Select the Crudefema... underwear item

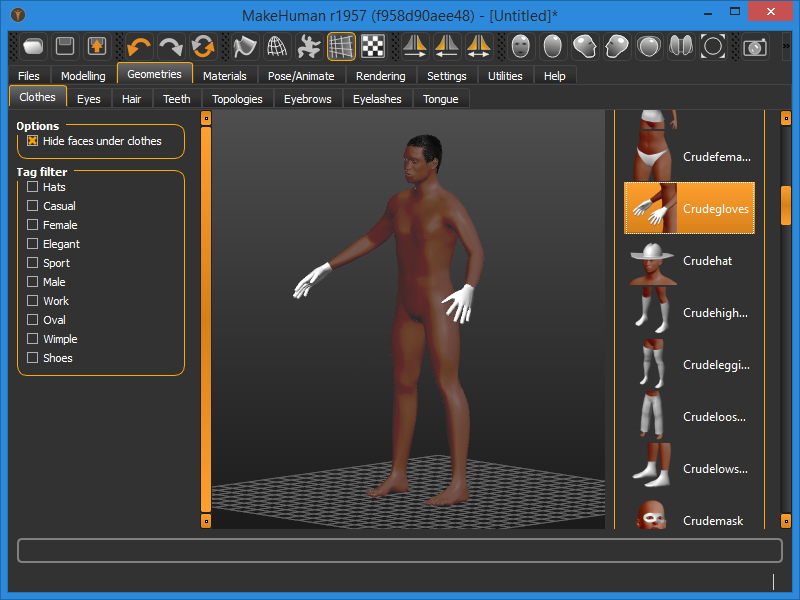click(x=689, y=156)
